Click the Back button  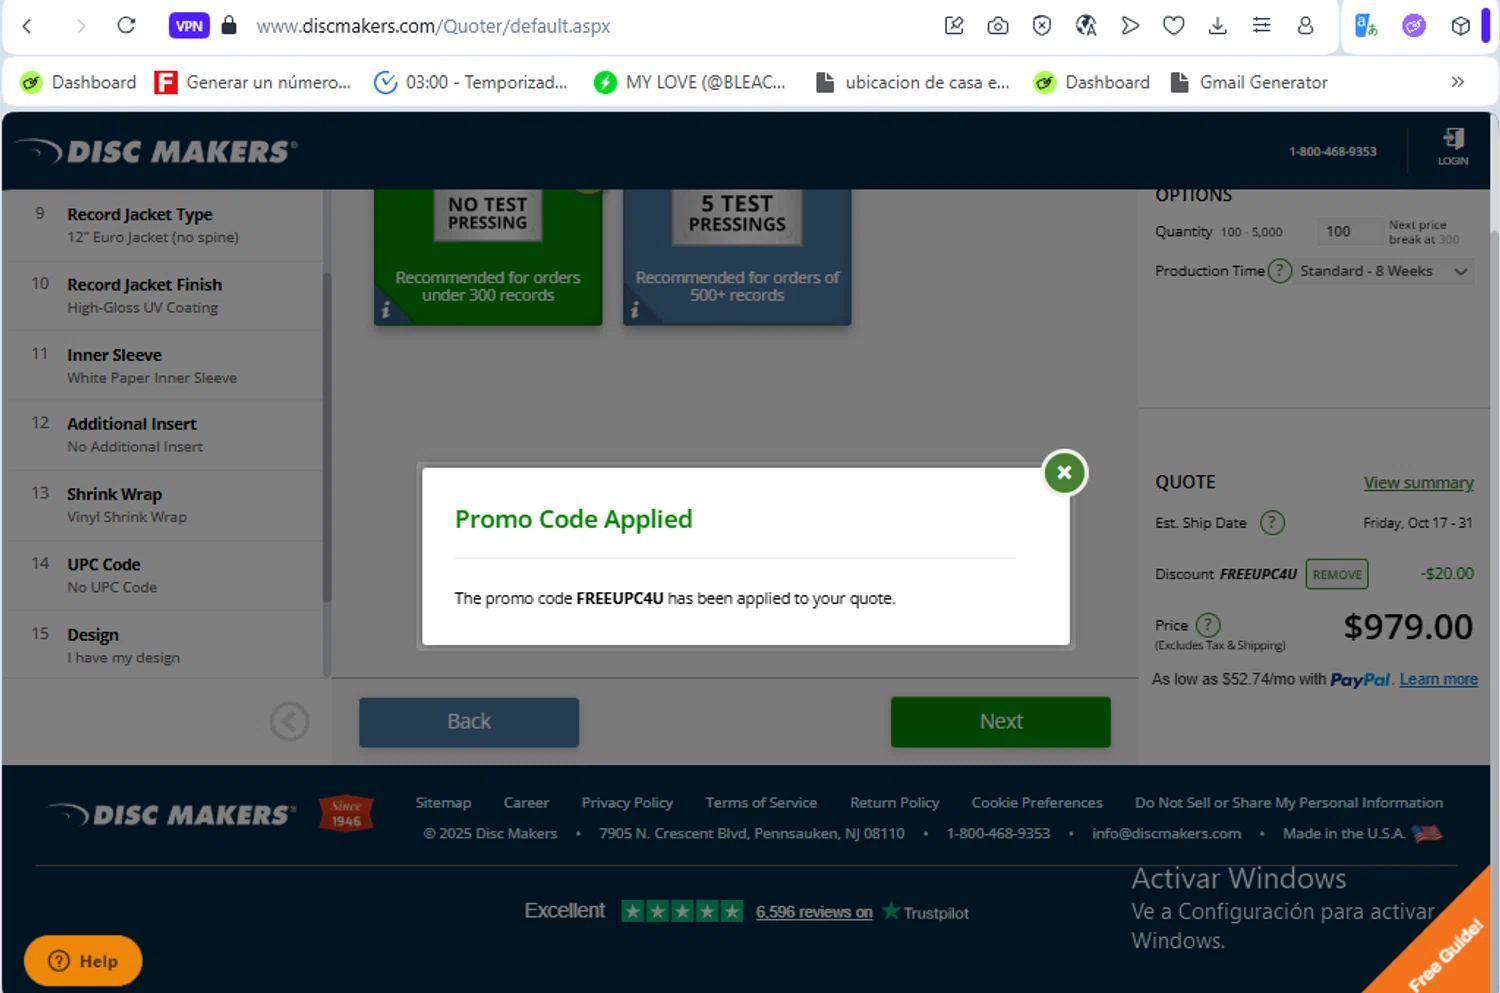click(x=469, y=722)
